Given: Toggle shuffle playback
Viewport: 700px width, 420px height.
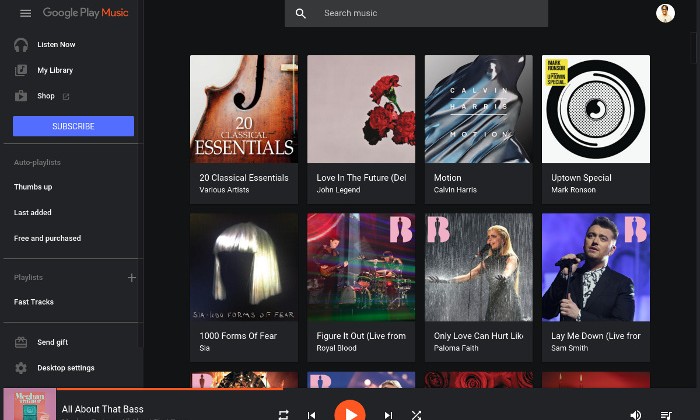Looking at the screenshot, I should (416, 415).
